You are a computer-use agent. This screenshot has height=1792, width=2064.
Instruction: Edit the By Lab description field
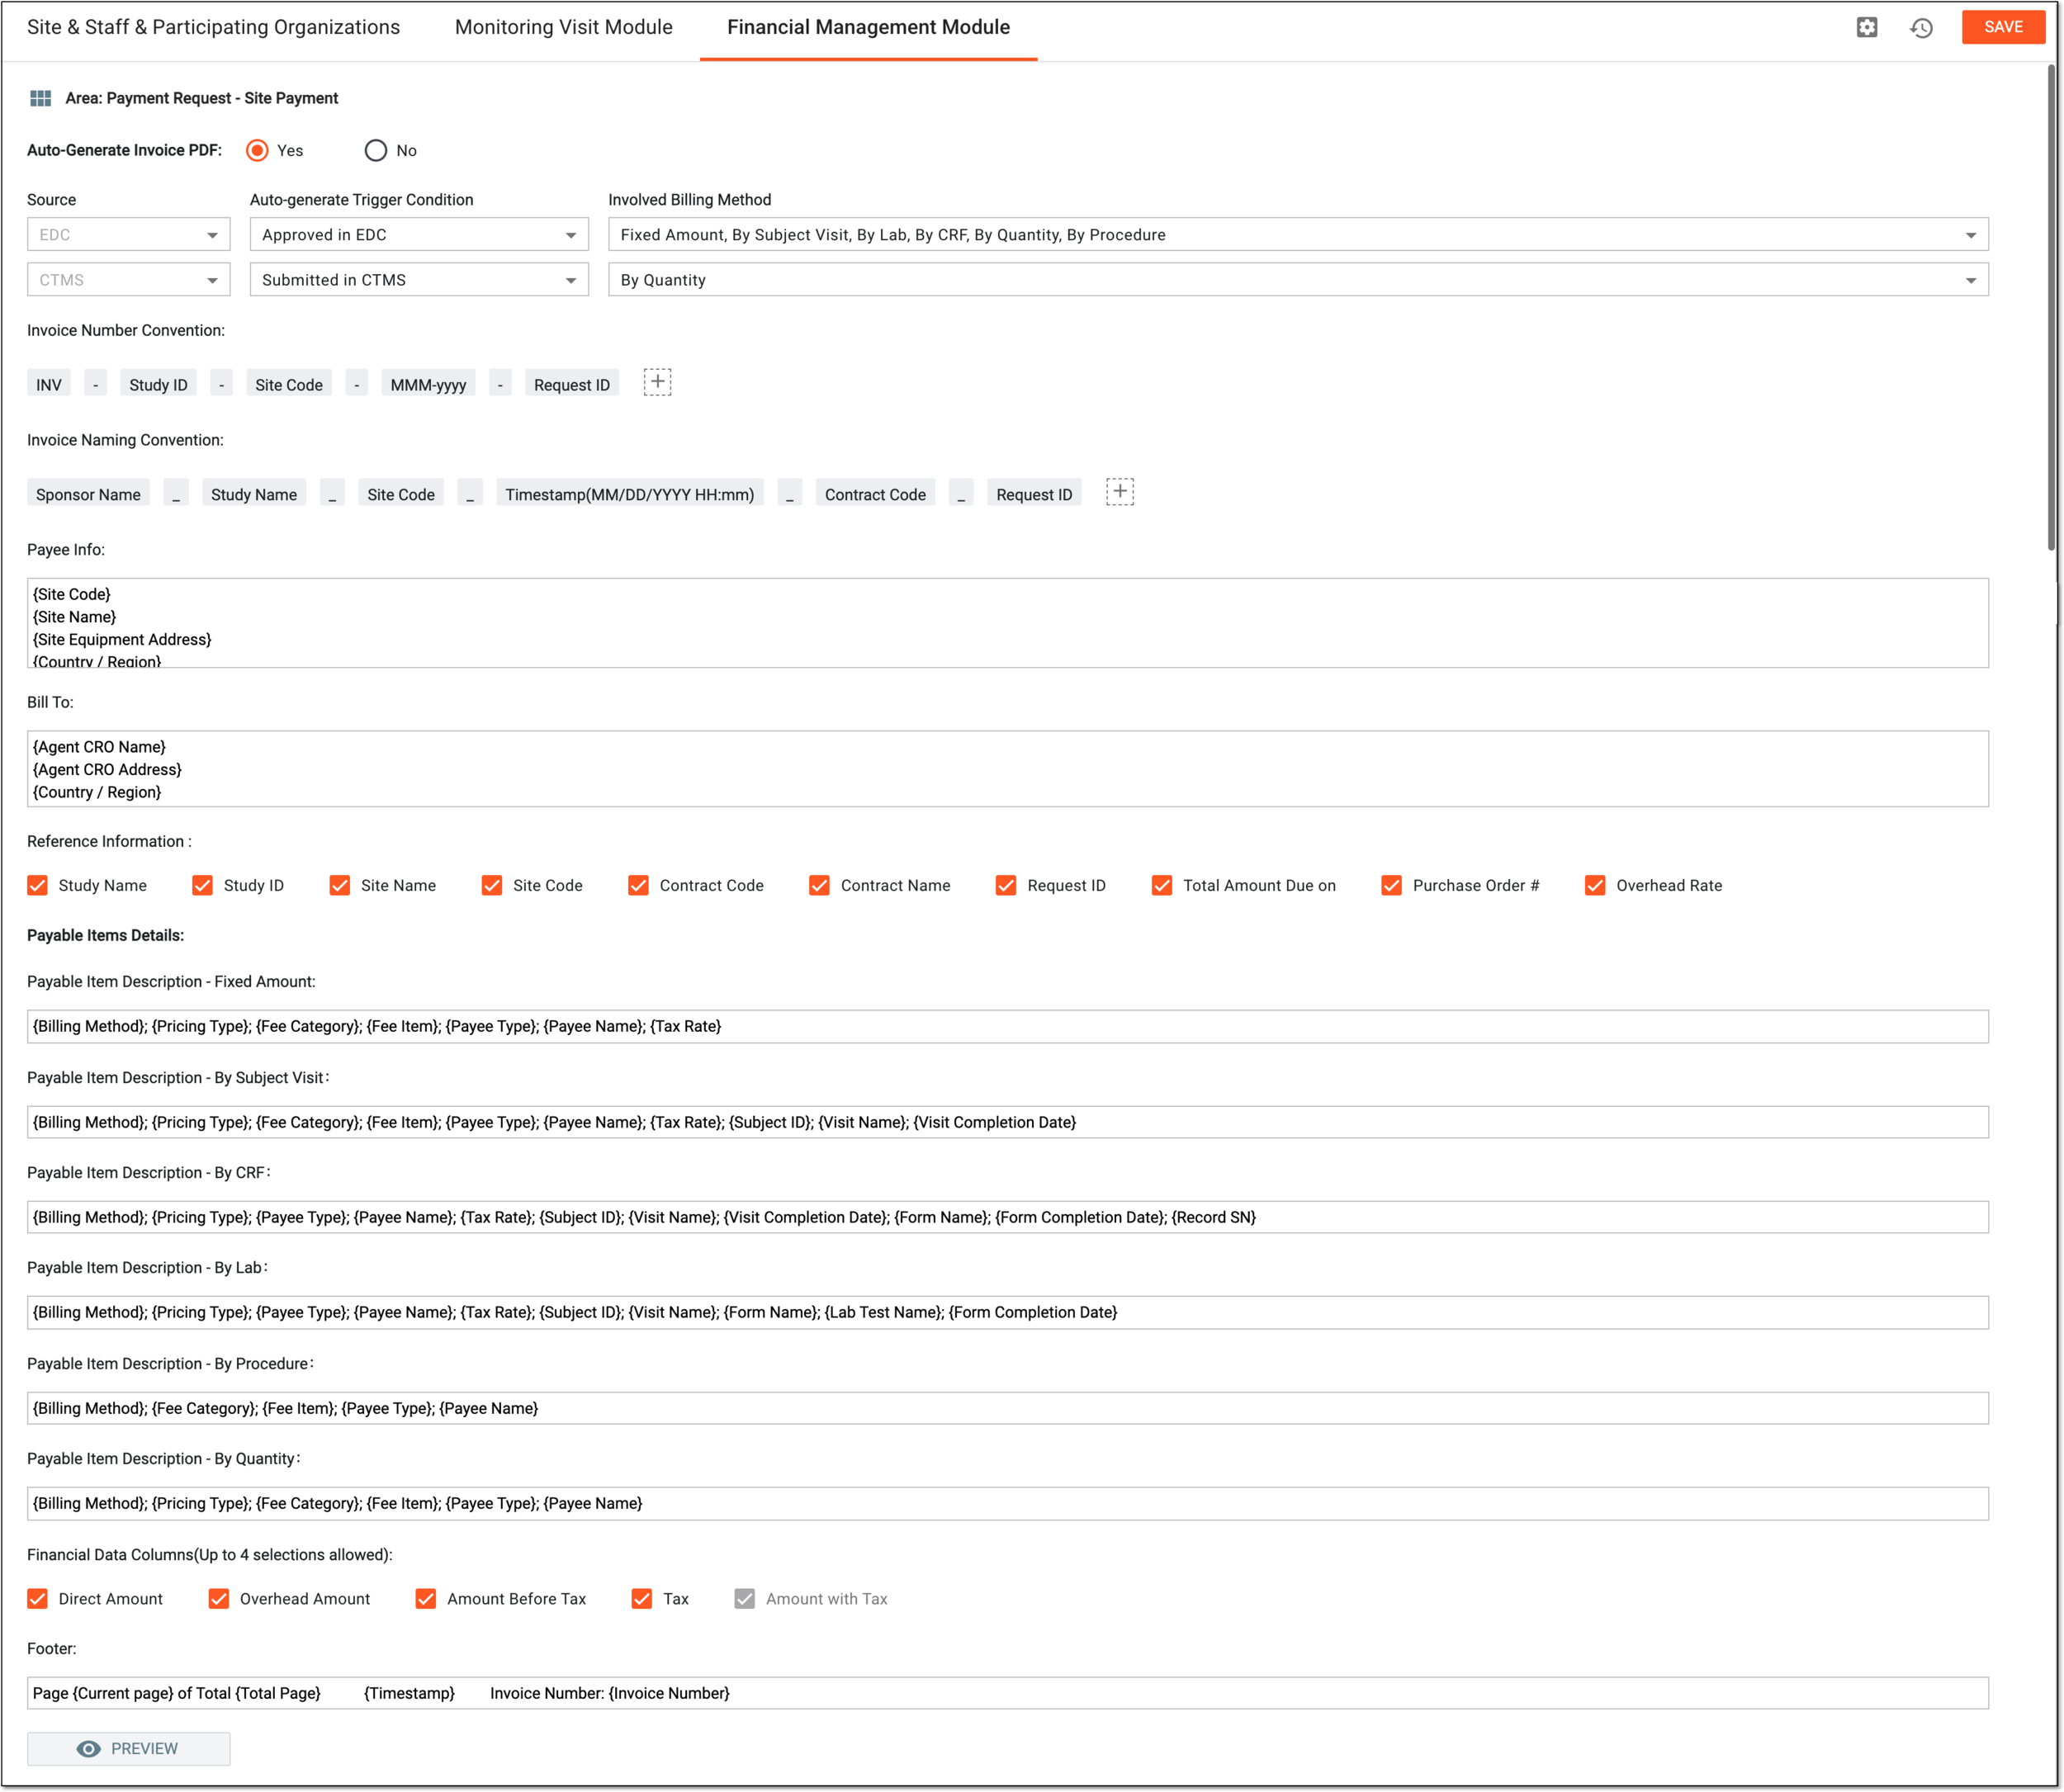(1008, 1312)
